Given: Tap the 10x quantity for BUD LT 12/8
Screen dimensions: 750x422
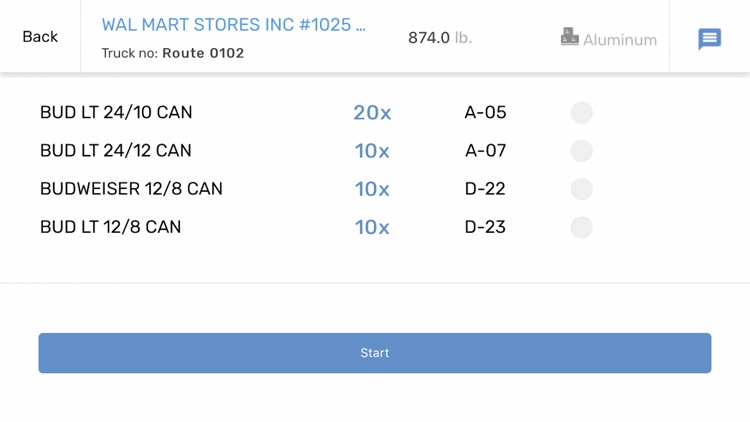Looking at the screenshot, I should (x=372, y=227).
